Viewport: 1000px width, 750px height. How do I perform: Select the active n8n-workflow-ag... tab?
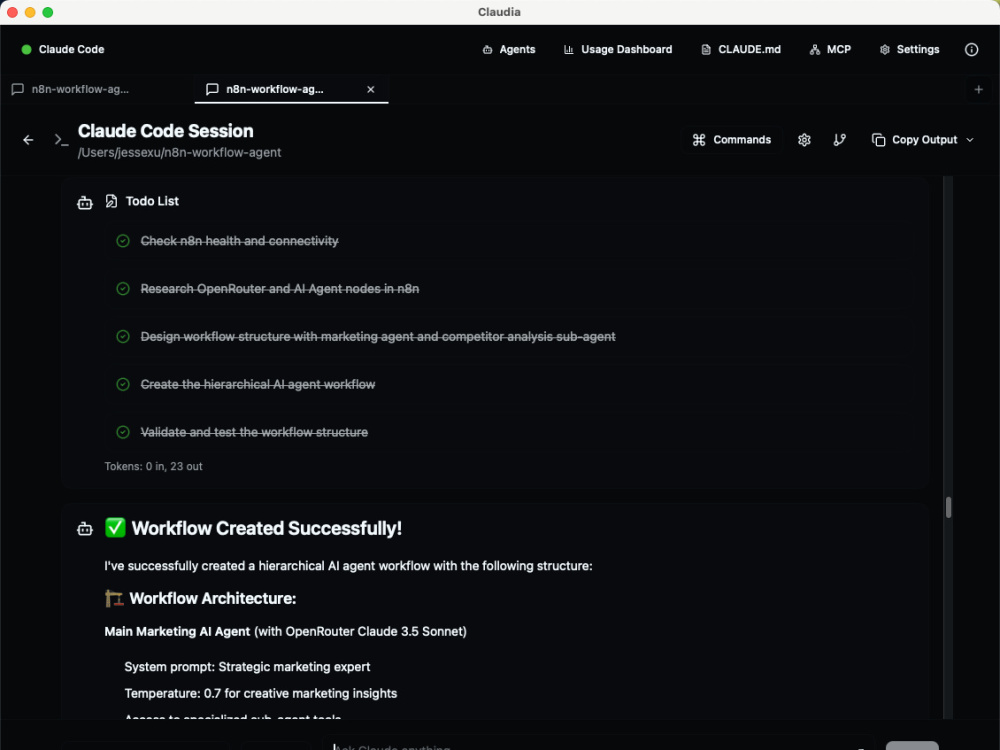click(291, 89)
